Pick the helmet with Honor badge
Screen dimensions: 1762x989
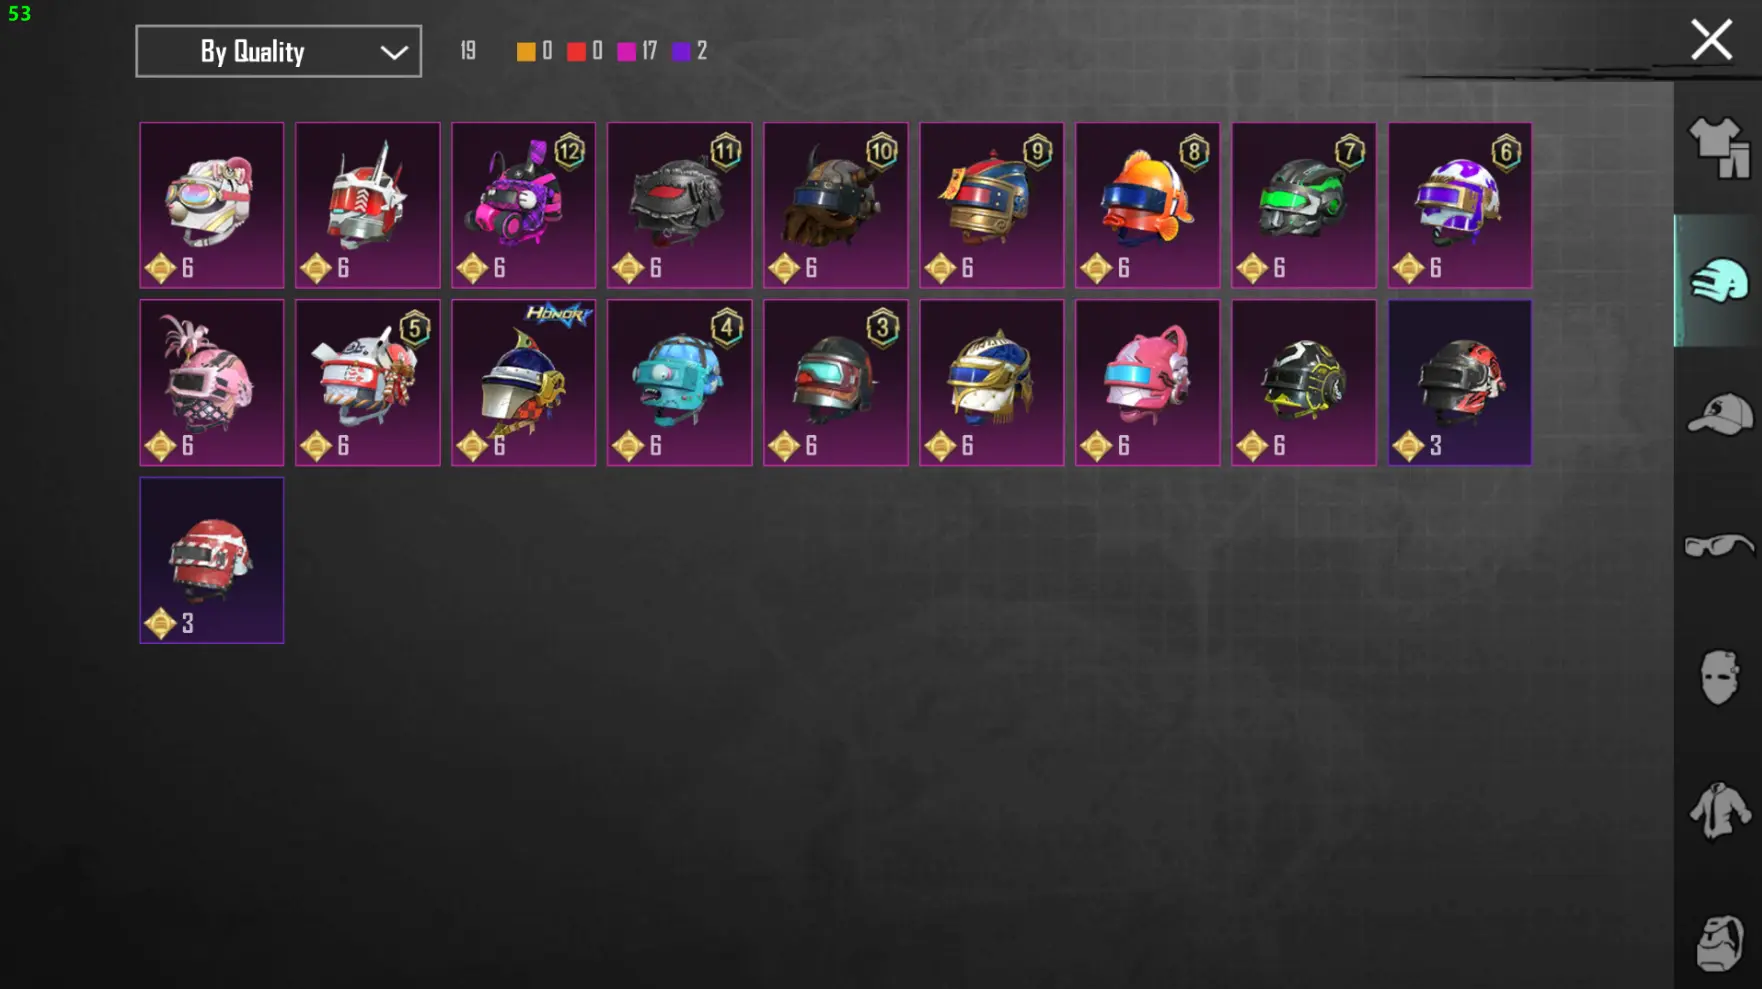click(x=523, y=382)
